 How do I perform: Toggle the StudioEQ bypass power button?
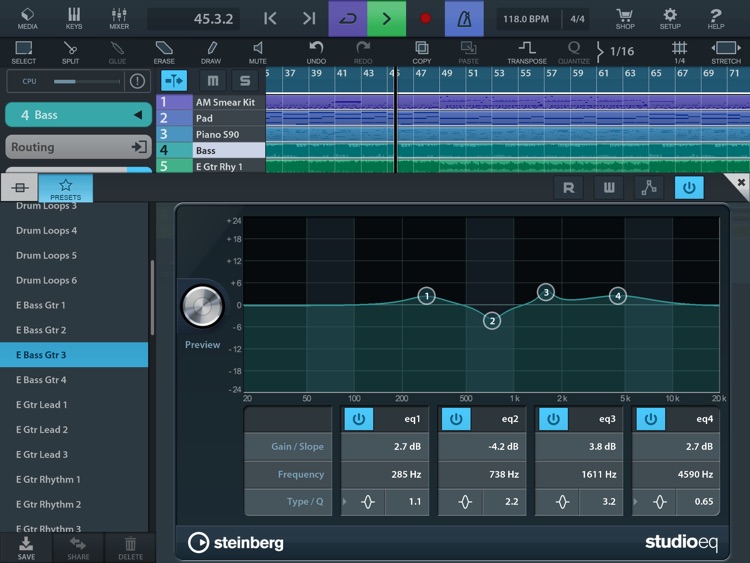(x=689, y=188)
